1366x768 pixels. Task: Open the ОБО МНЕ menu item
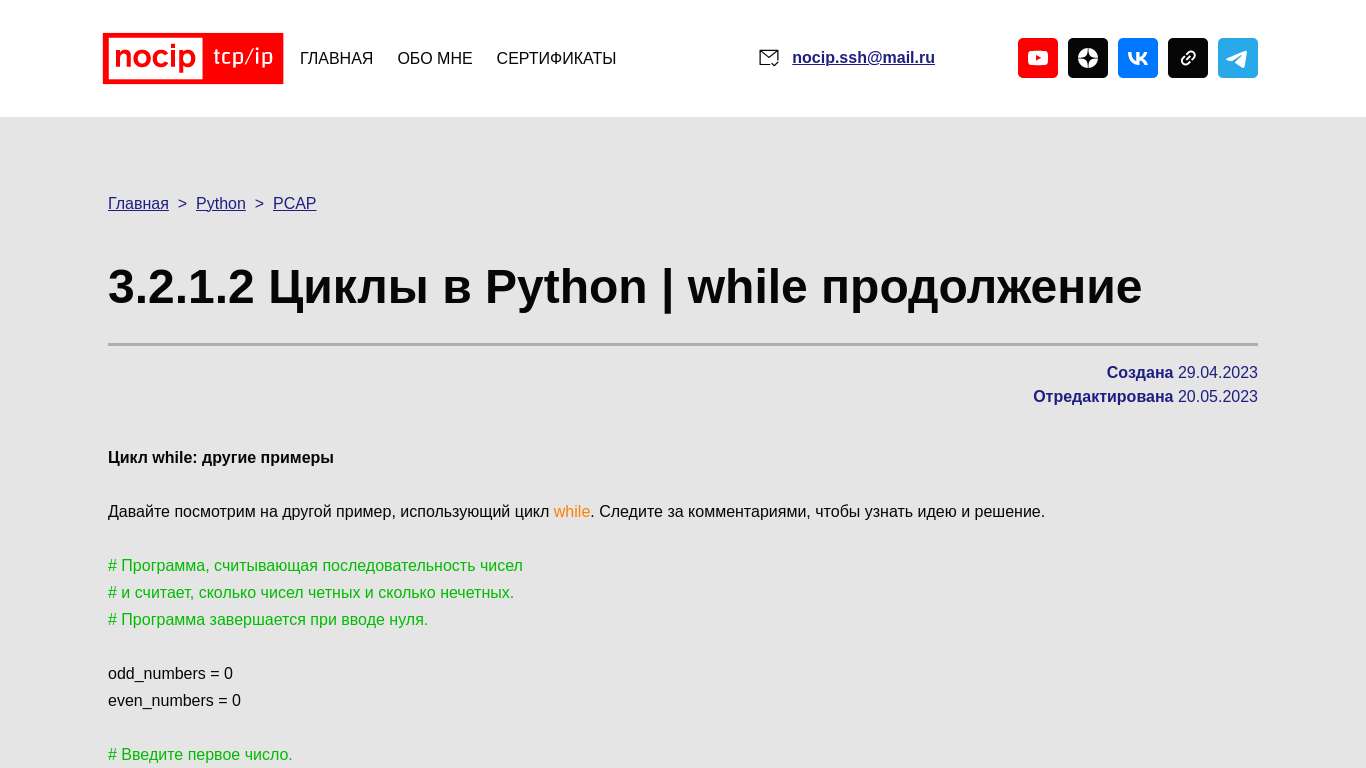point(435,59)
